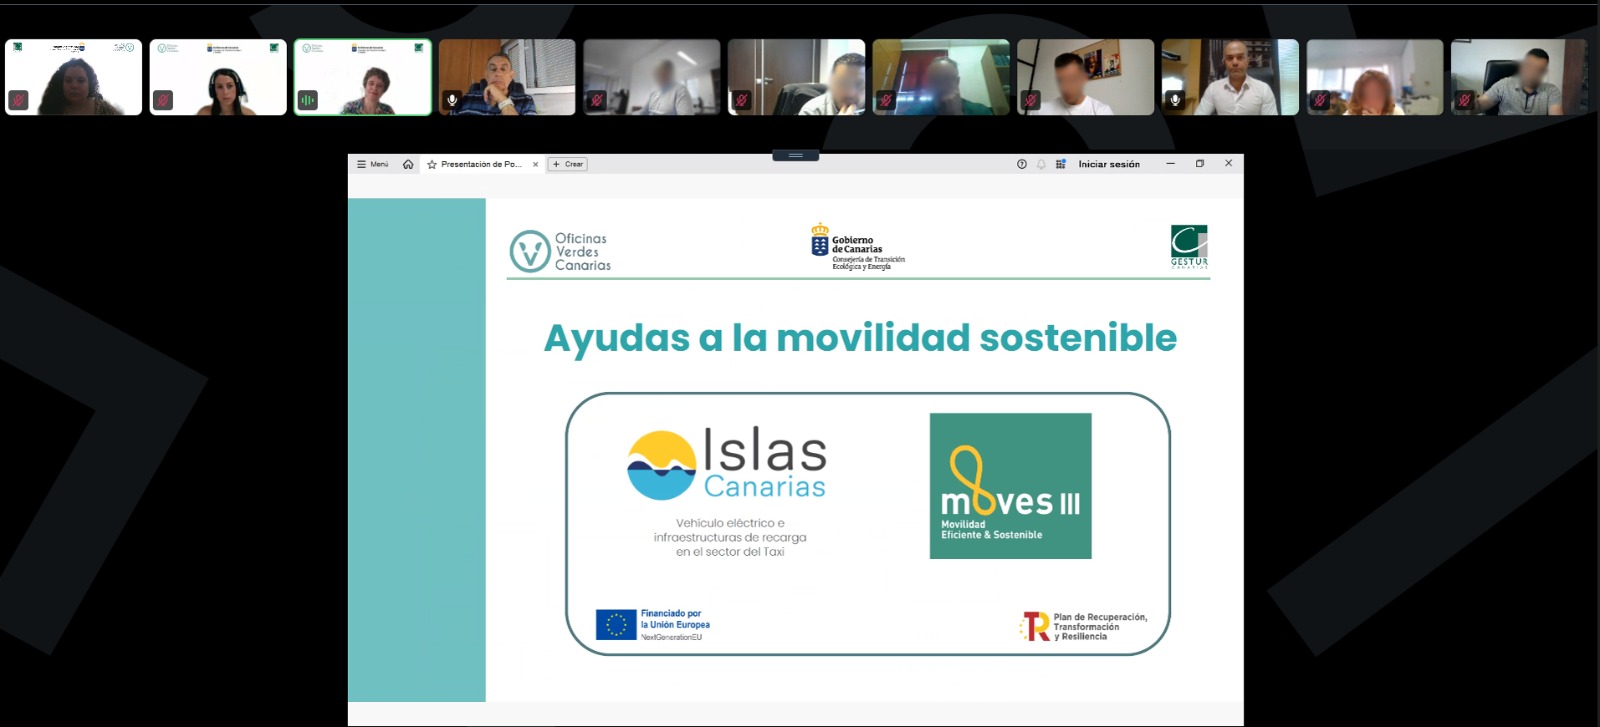
Task: Restore the presentation viewer window
Action: coord(1200,163)
